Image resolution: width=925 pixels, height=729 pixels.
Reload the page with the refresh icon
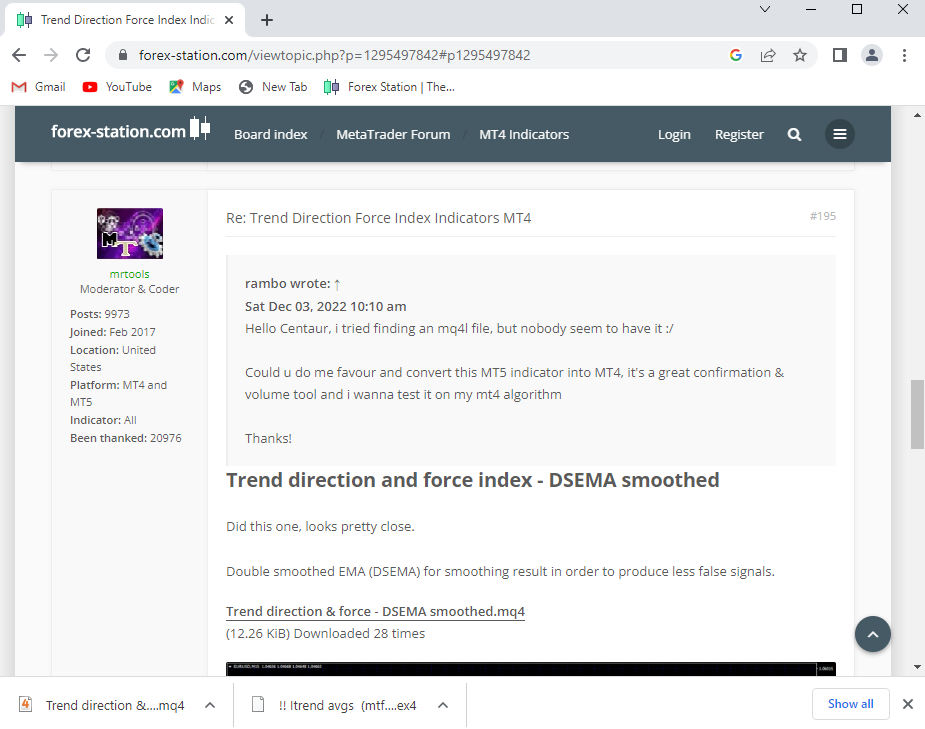(x=83, y=55)
